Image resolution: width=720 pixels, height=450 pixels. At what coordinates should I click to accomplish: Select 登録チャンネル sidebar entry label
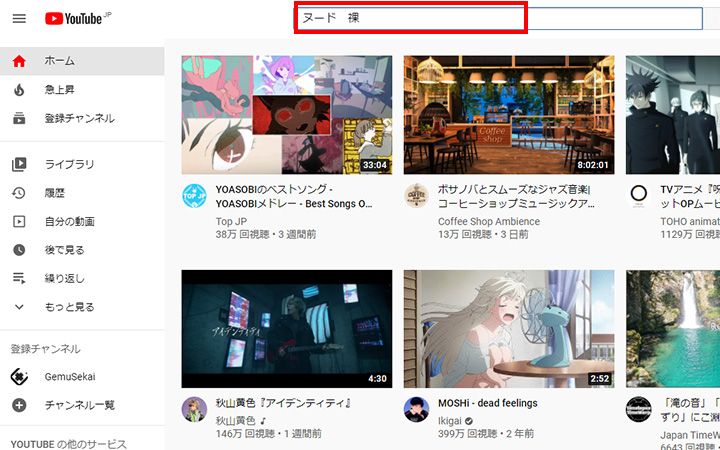tap(80, 118)
